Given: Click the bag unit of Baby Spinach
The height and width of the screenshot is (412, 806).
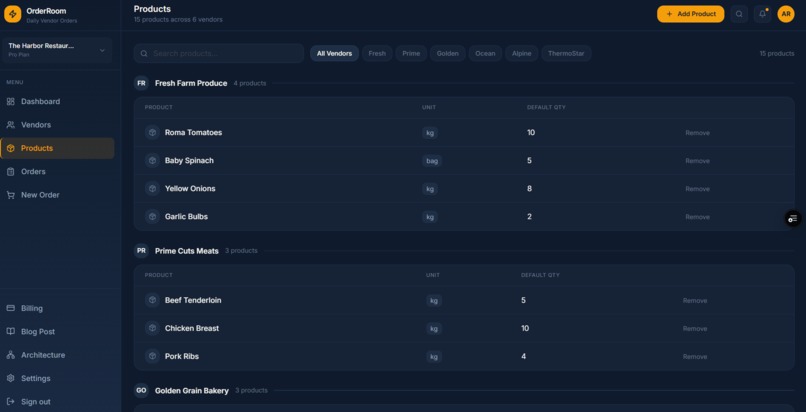Looking at the screenshot, I should coord(432,161).
